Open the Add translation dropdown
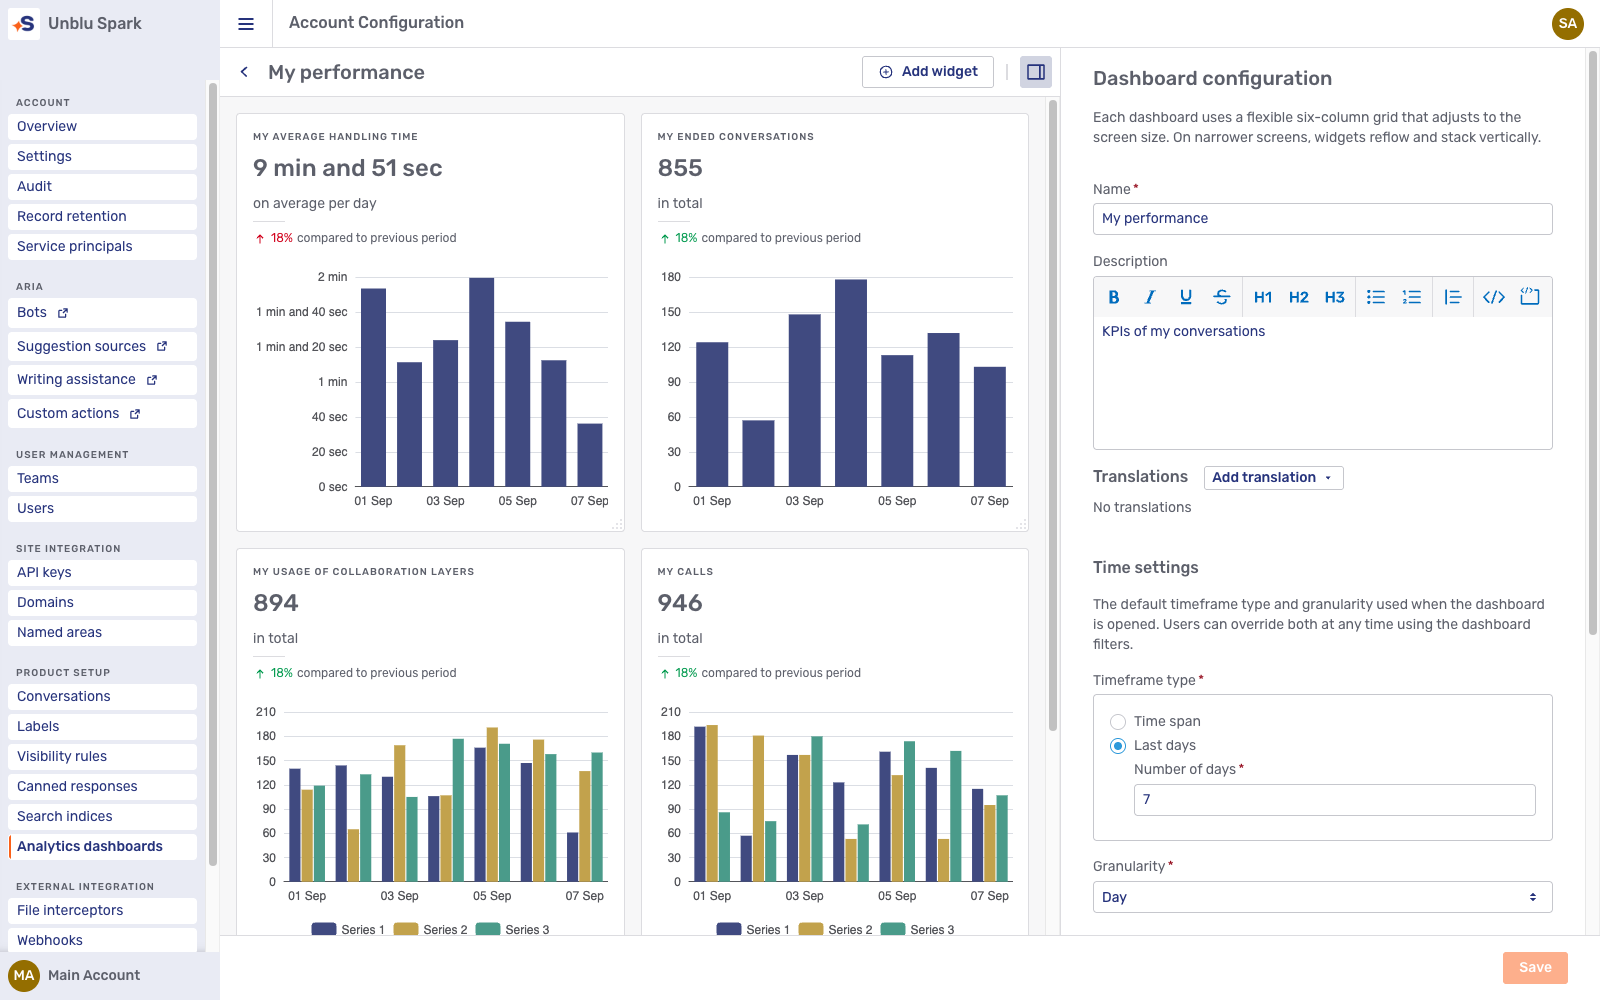 [1273, 478]
